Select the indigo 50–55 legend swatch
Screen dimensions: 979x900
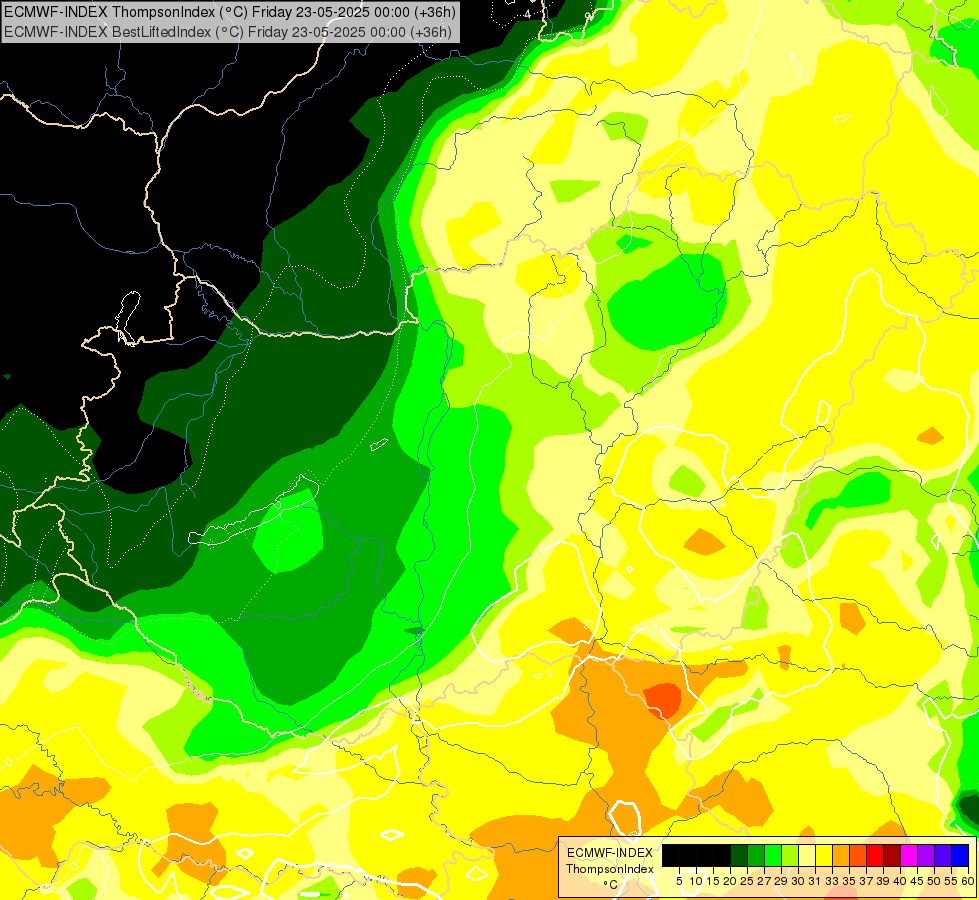coord(943,855)
